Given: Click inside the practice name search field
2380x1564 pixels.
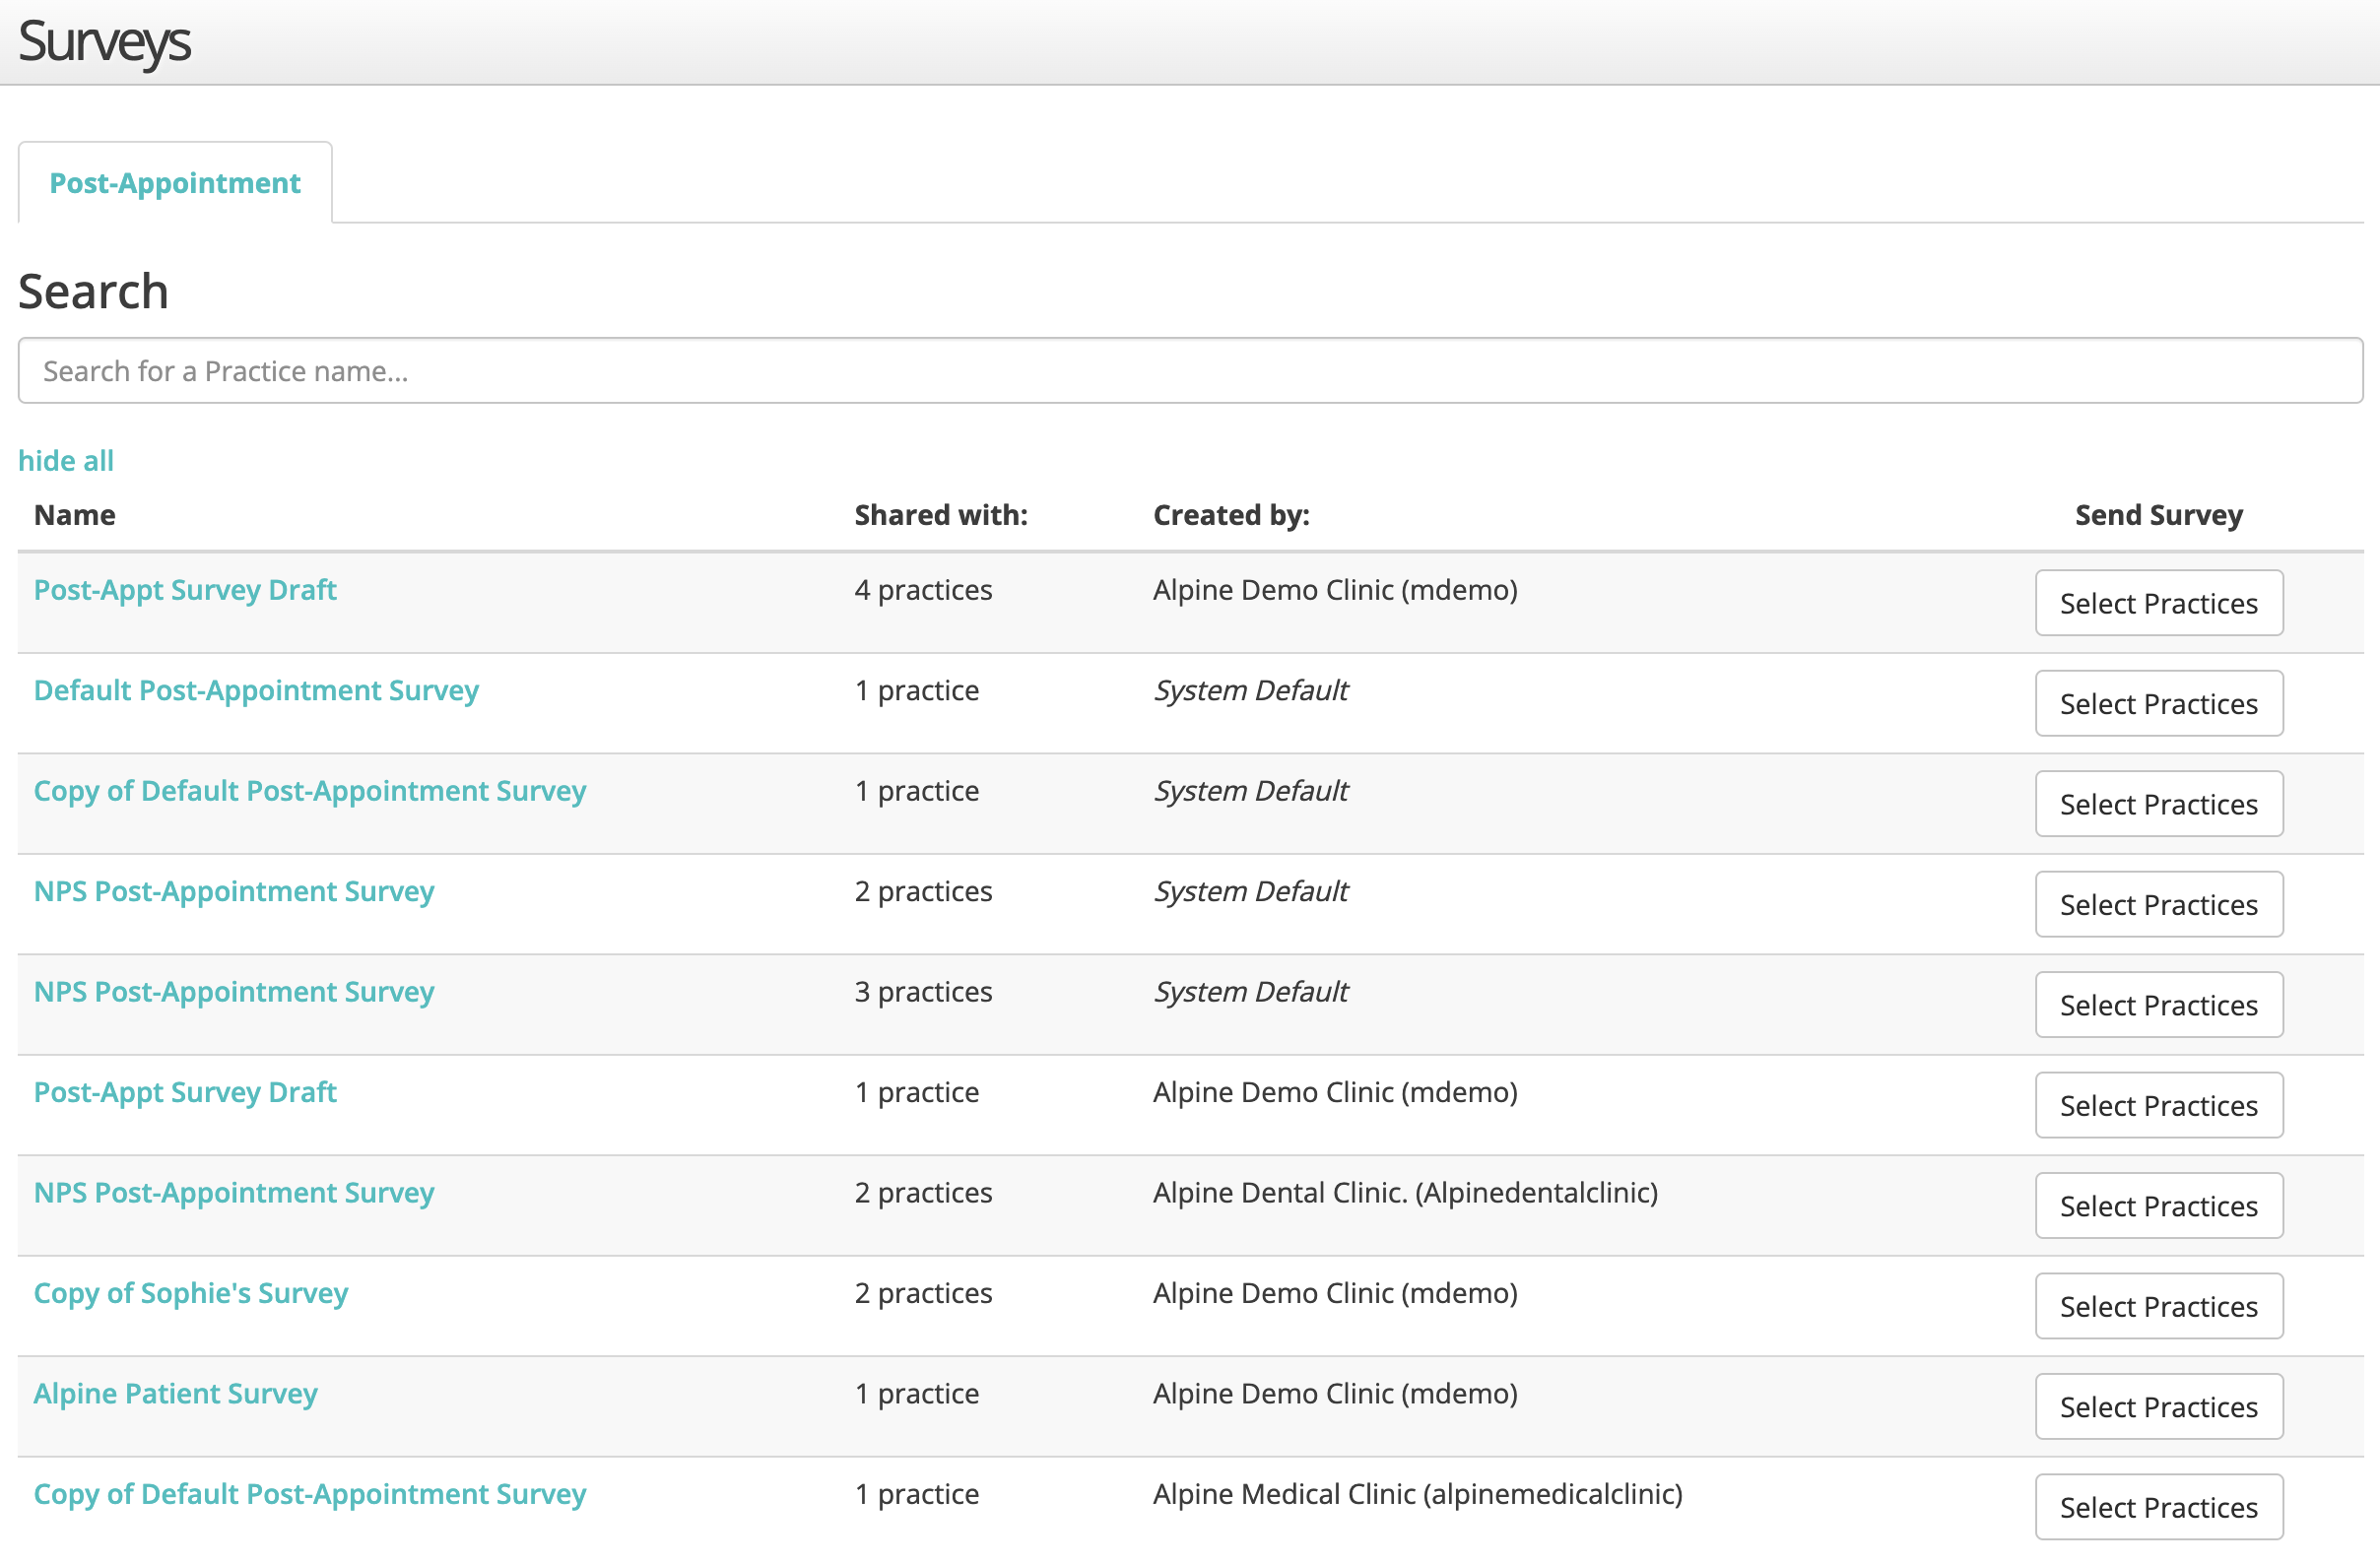Looking at the screenshot, I should pos(1189,370).
